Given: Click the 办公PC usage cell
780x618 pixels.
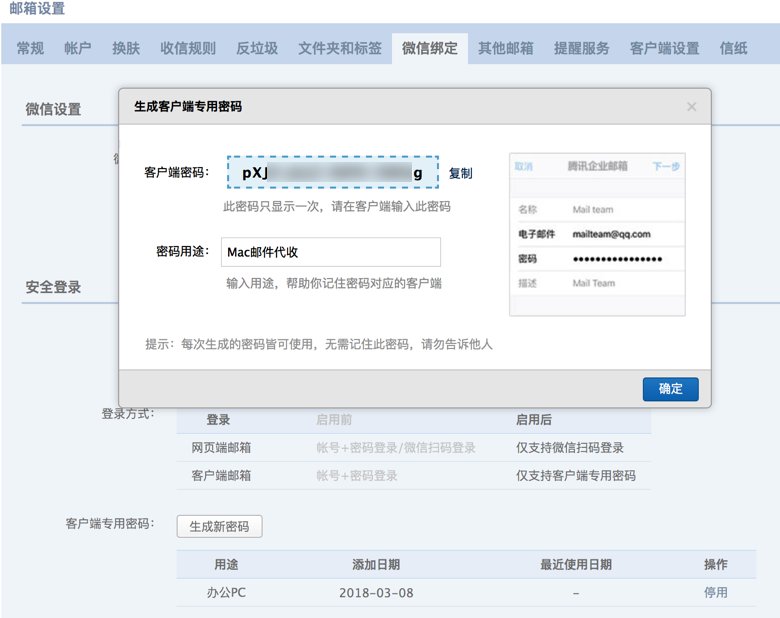Looking at the screenshot, I should (x=226, y=593).
